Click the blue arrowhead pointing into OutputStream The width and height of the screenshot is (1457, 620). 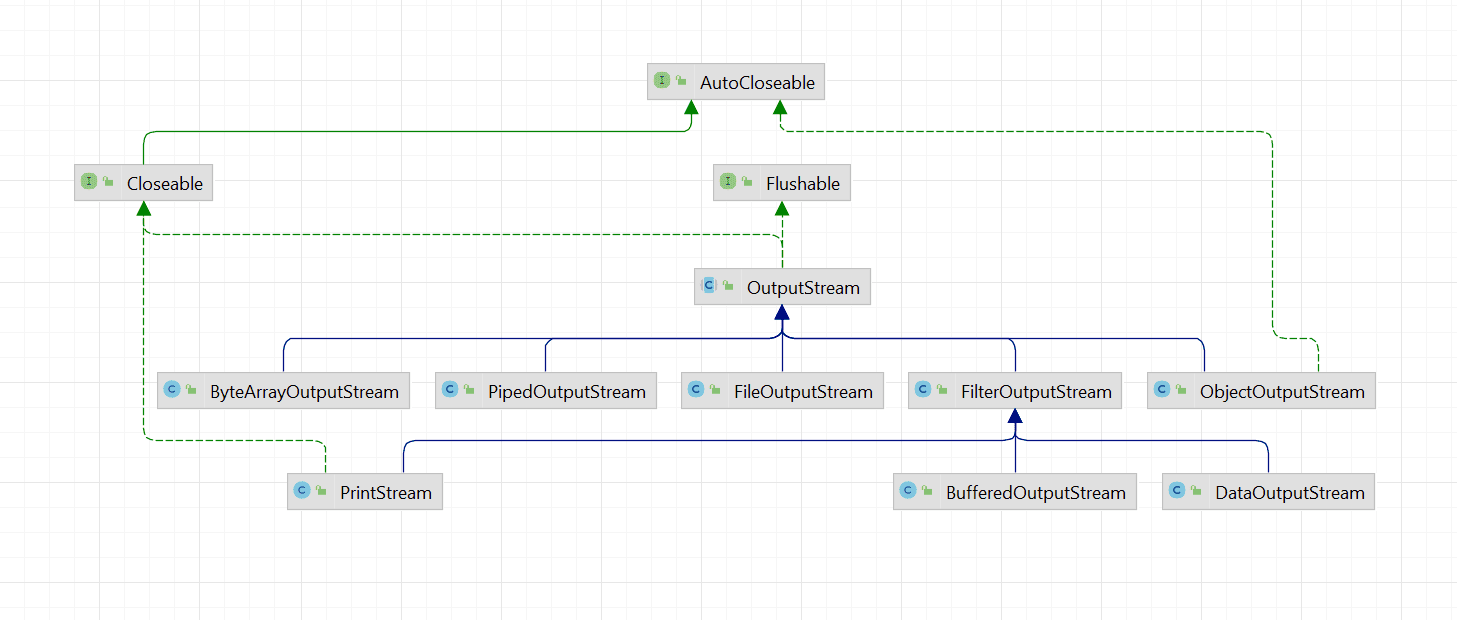(x=782, y=313)
